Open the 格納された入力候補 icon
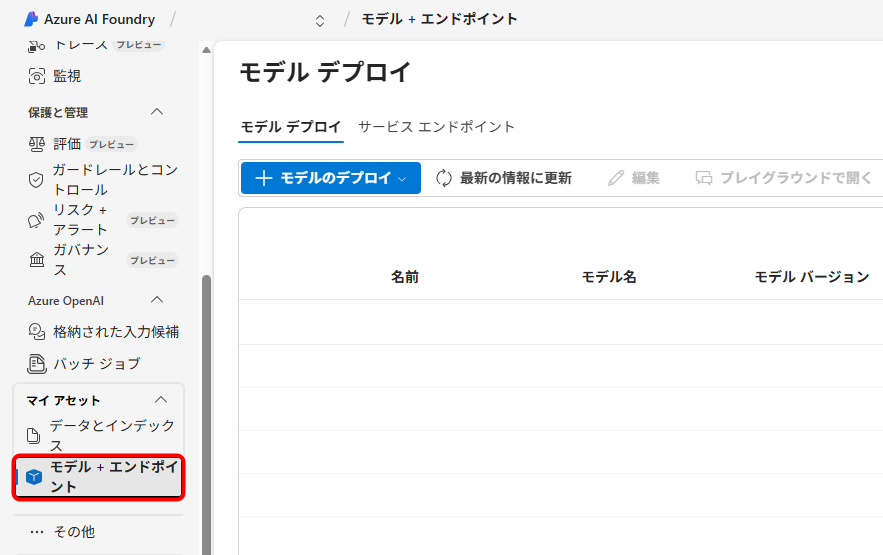 coord(37,332)
